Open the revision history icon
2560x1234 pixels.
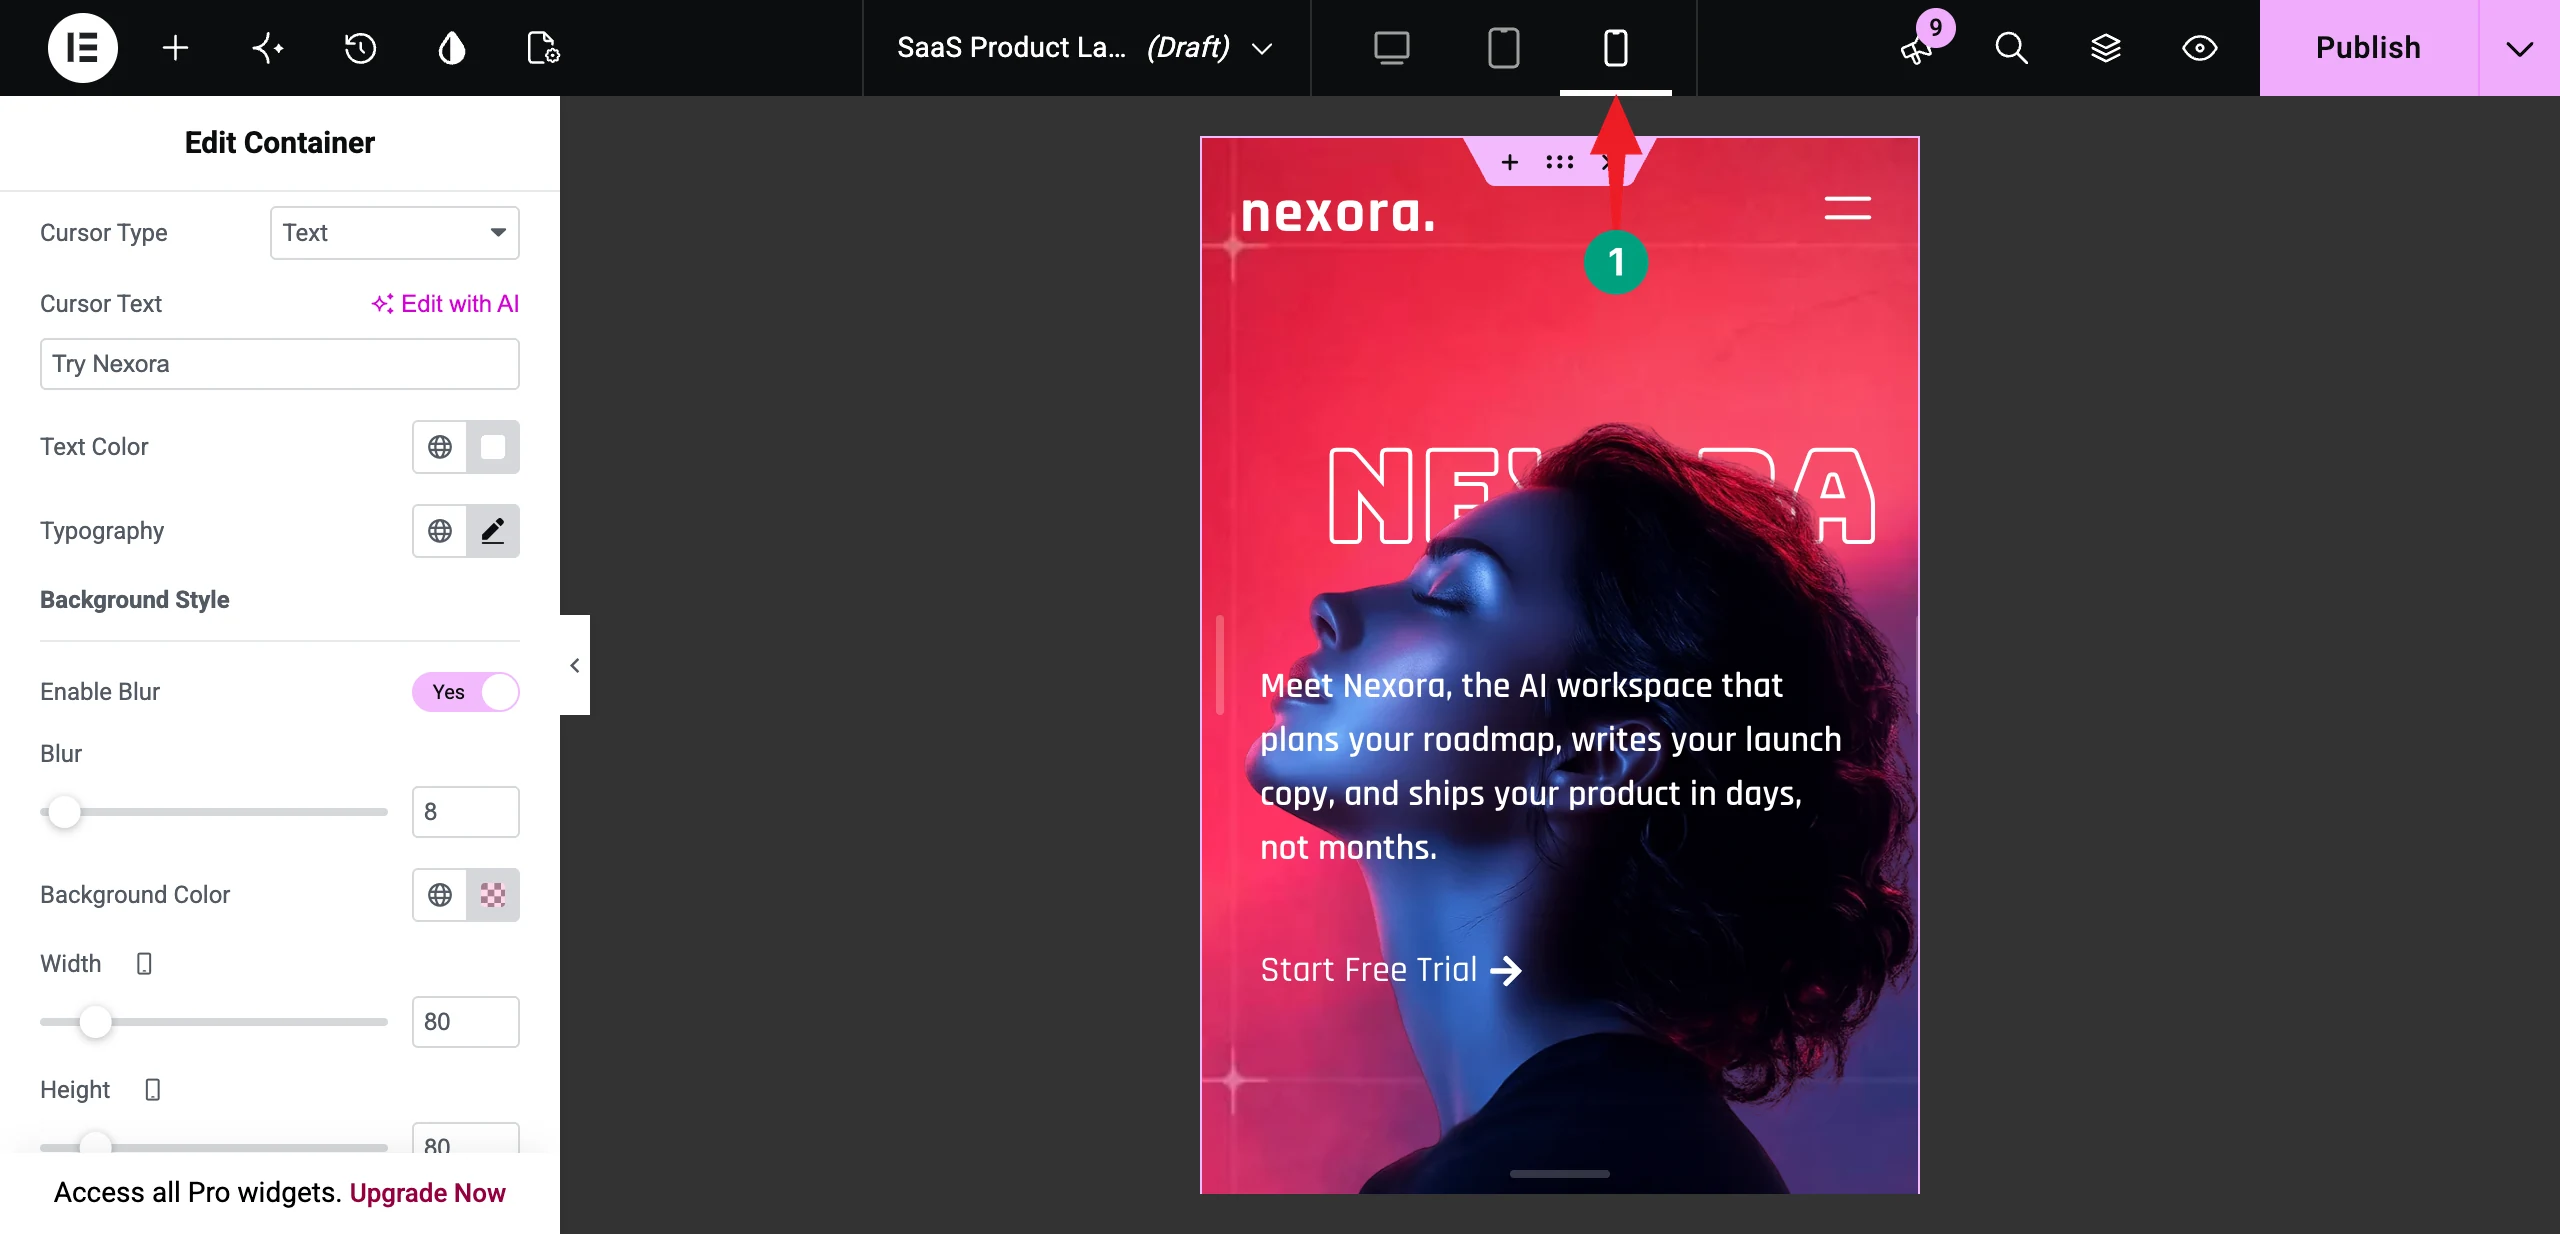coord(360,48)
